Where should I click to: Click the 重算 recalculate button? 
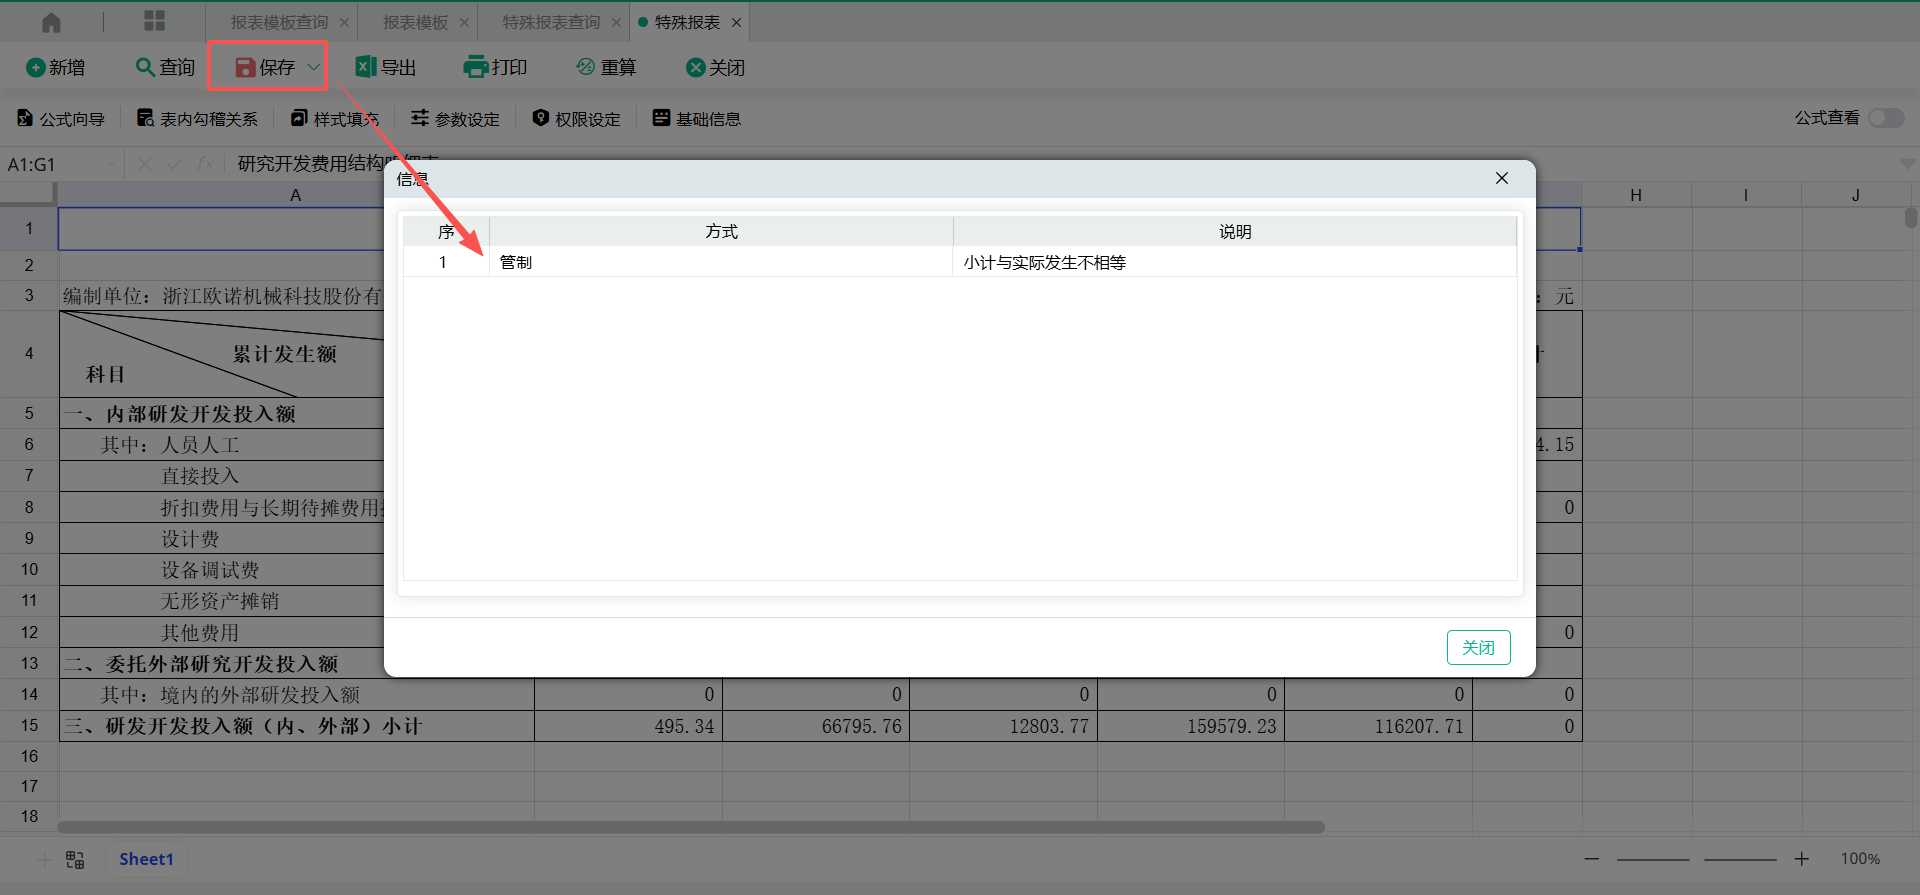coord(606,67)
